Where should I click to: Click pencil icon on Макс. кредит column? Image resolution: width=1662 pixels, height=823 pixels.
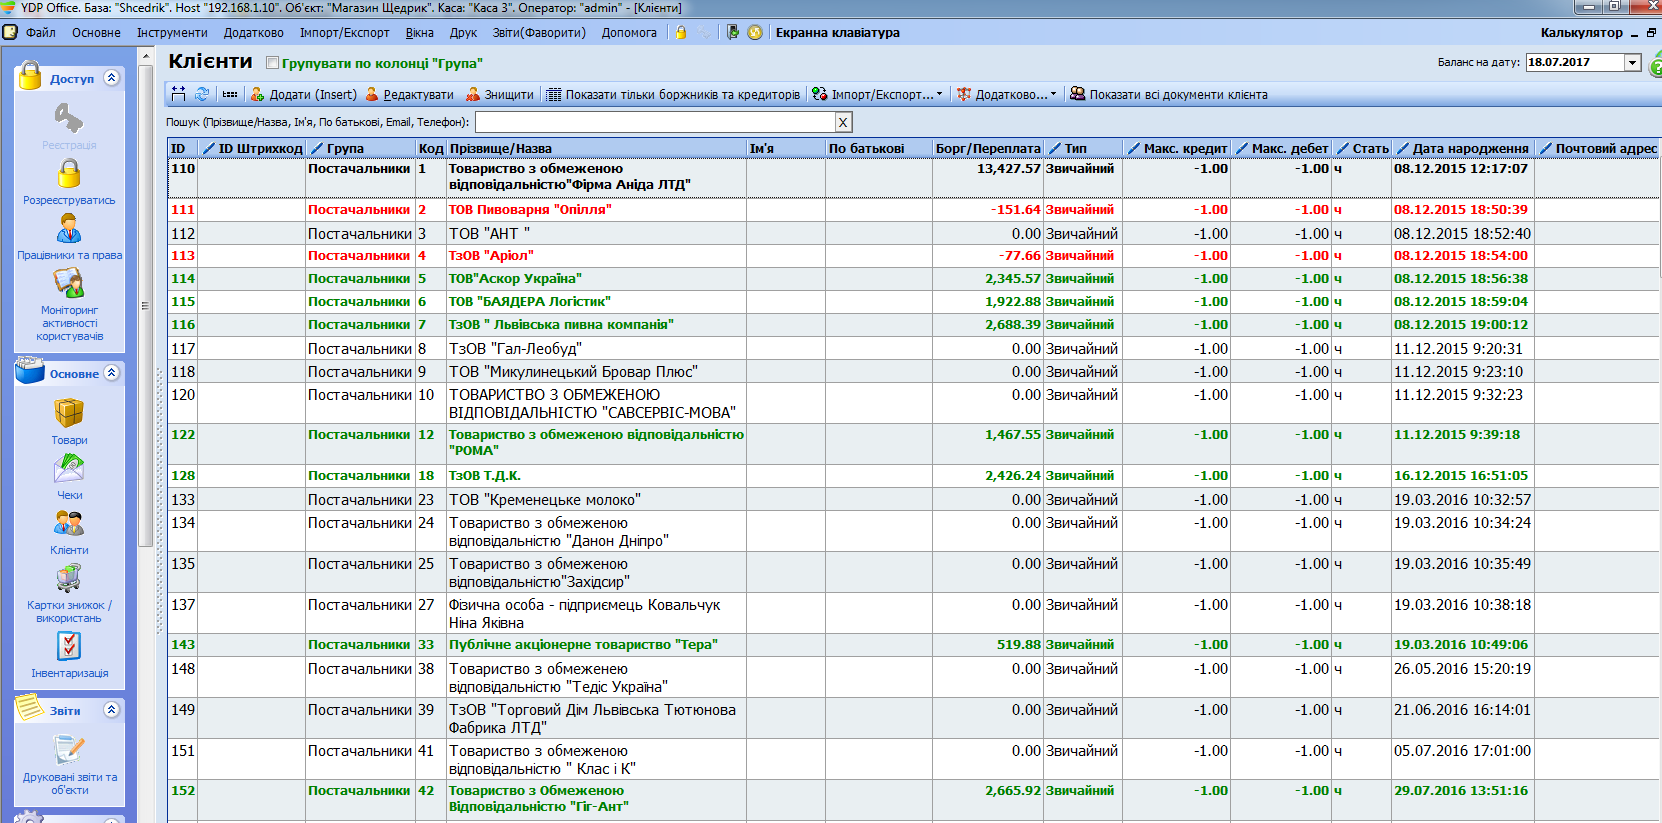[x=1134, y=148]
